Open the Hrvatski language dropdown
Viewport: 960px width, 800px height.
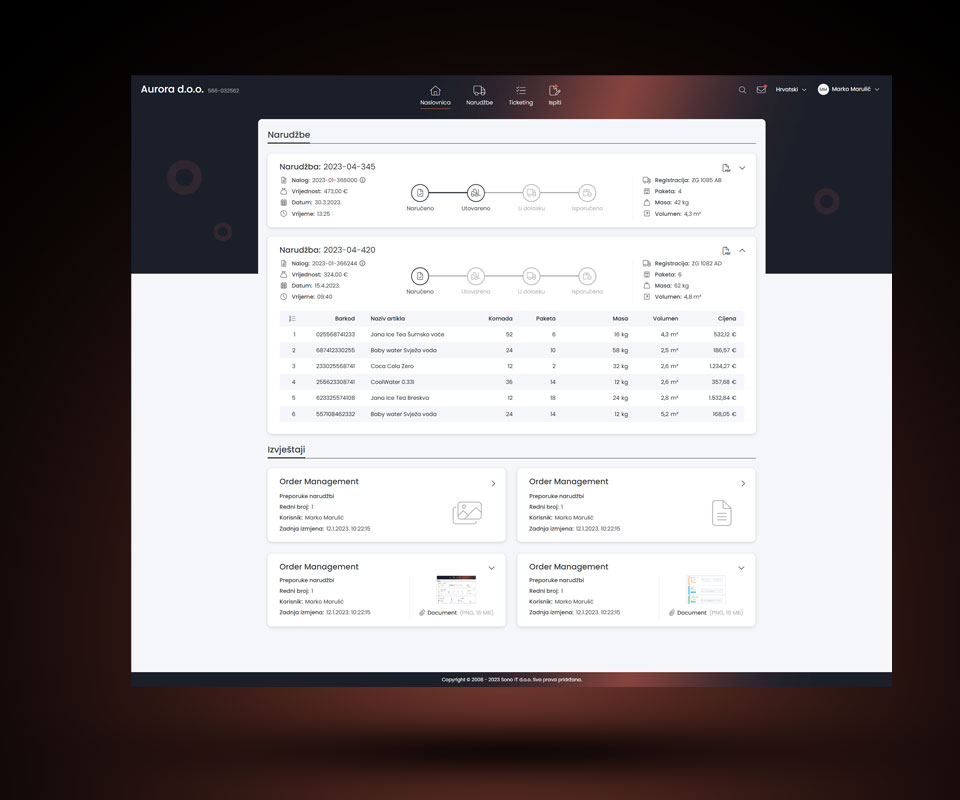(790, 90)
